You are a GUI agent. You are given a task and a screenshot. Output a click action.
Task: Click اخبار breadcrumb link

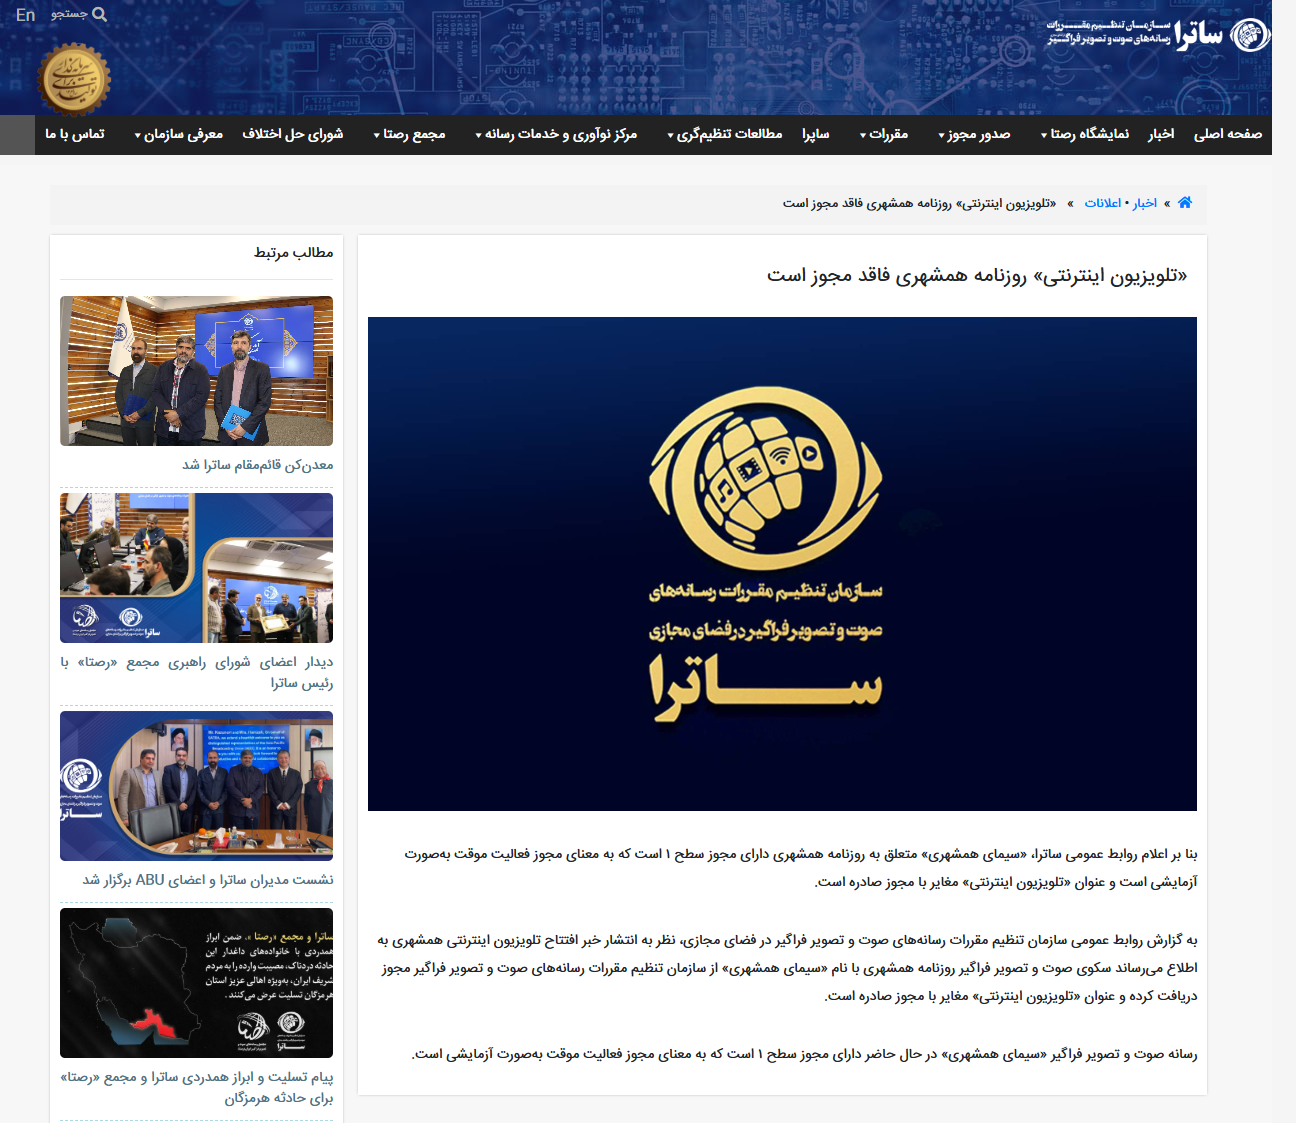[1145, 203]
